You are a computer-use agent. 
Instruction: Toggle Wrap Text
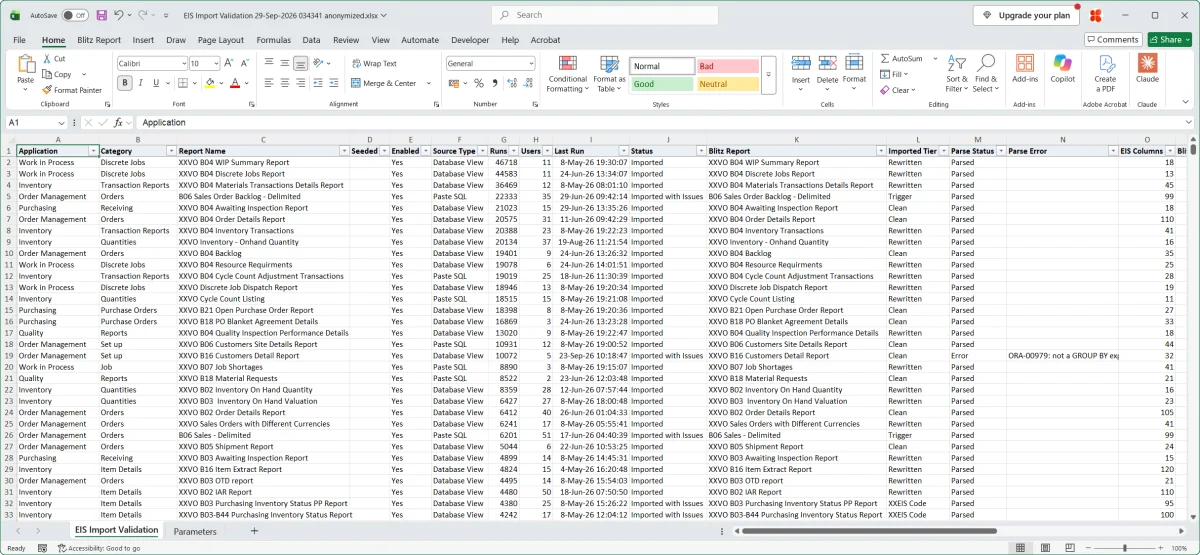coord(373,63)
